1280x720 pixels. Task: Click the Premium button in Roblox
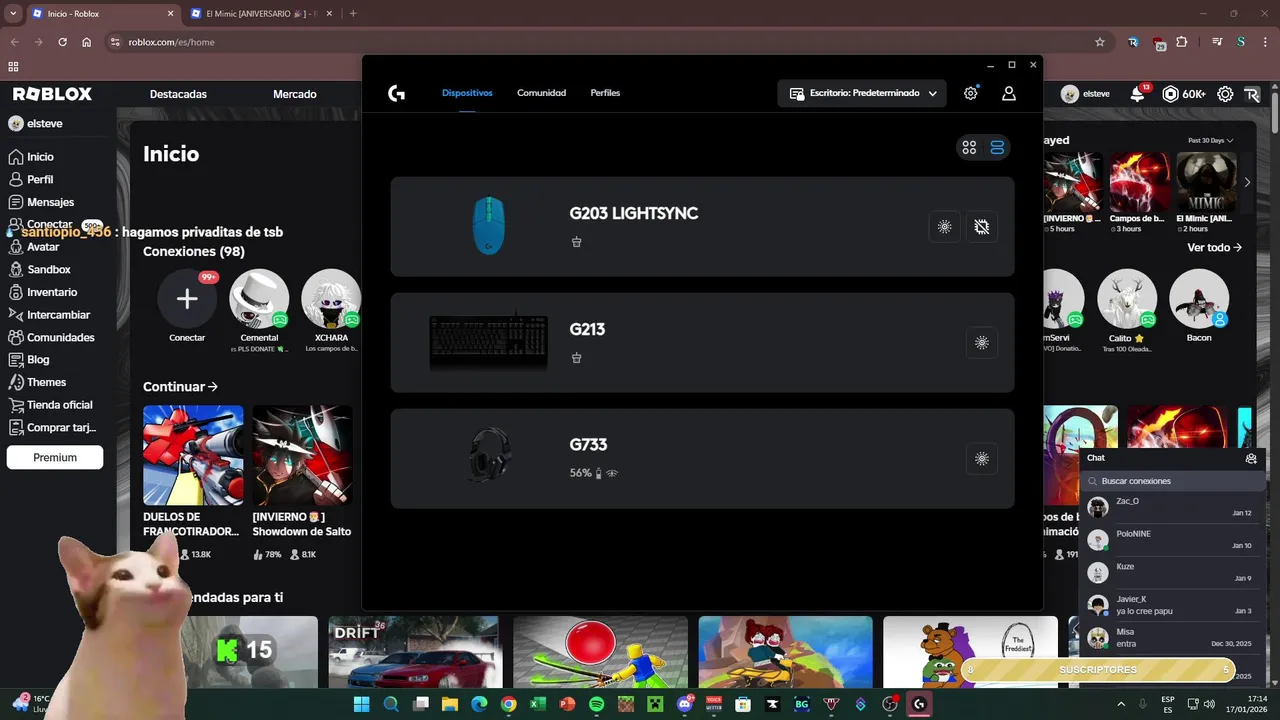tap(55, 457)
